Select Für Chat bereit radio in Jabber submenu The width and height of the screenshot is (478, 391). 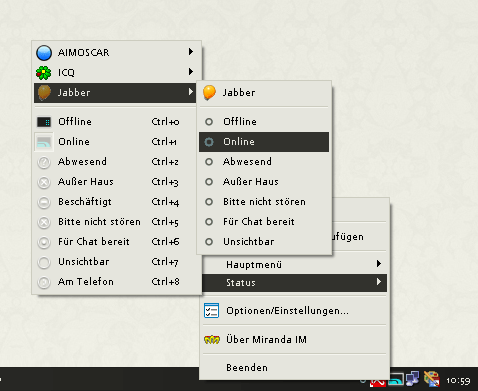(x=209, y=222)
